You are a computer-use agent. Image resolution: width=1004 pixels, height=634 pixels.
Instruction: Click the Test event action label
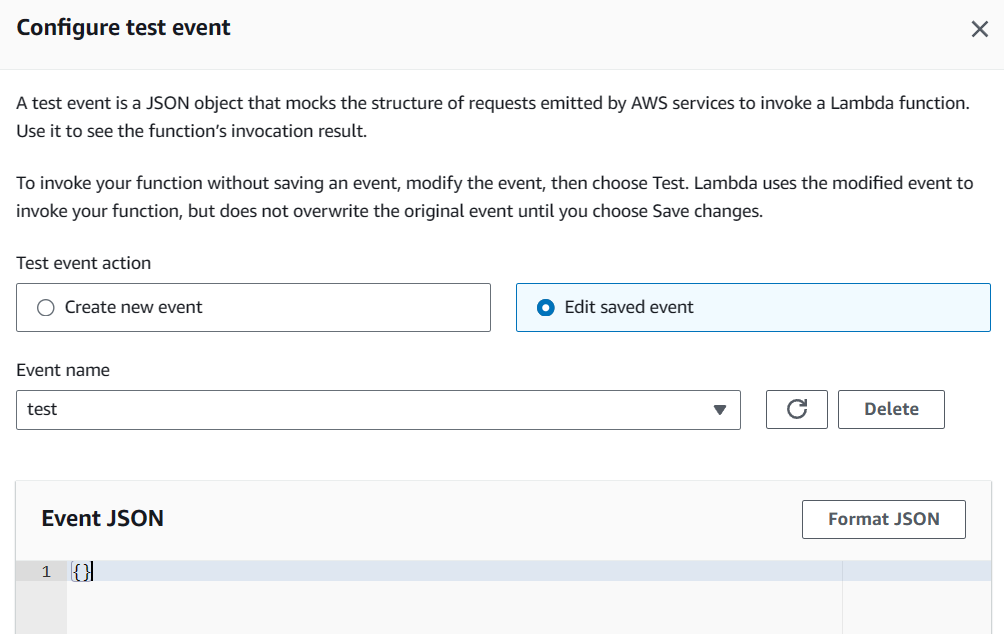pos(84,263)
